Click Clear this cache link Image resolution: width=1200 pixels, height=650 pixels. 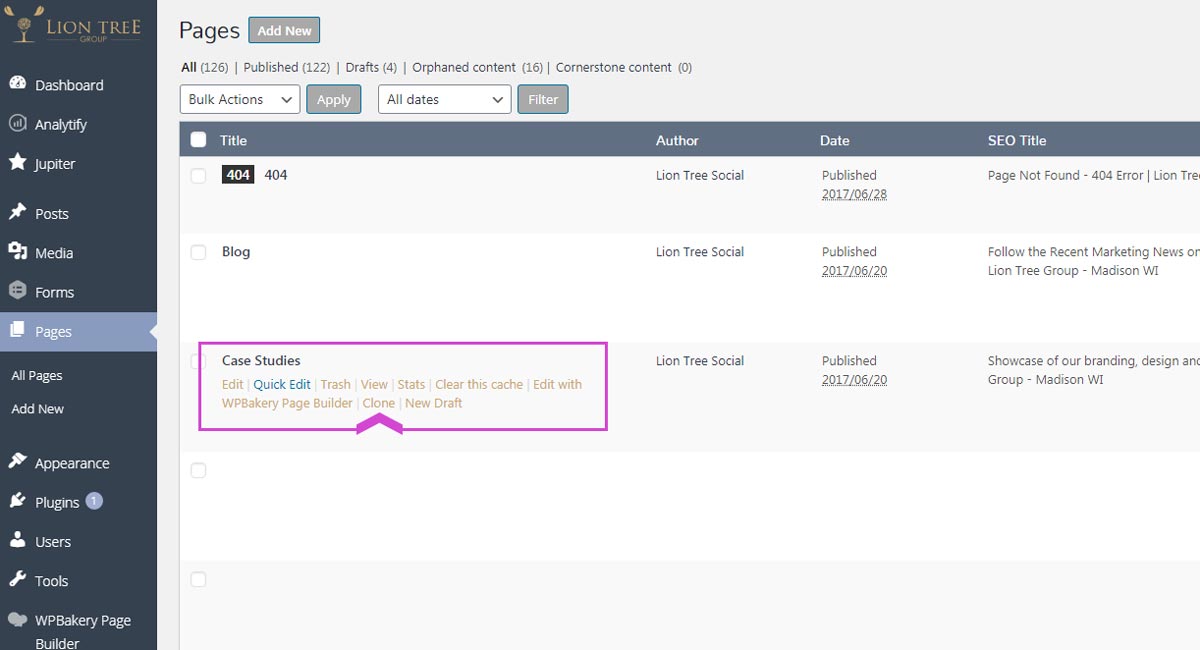[x=479, y=384]
